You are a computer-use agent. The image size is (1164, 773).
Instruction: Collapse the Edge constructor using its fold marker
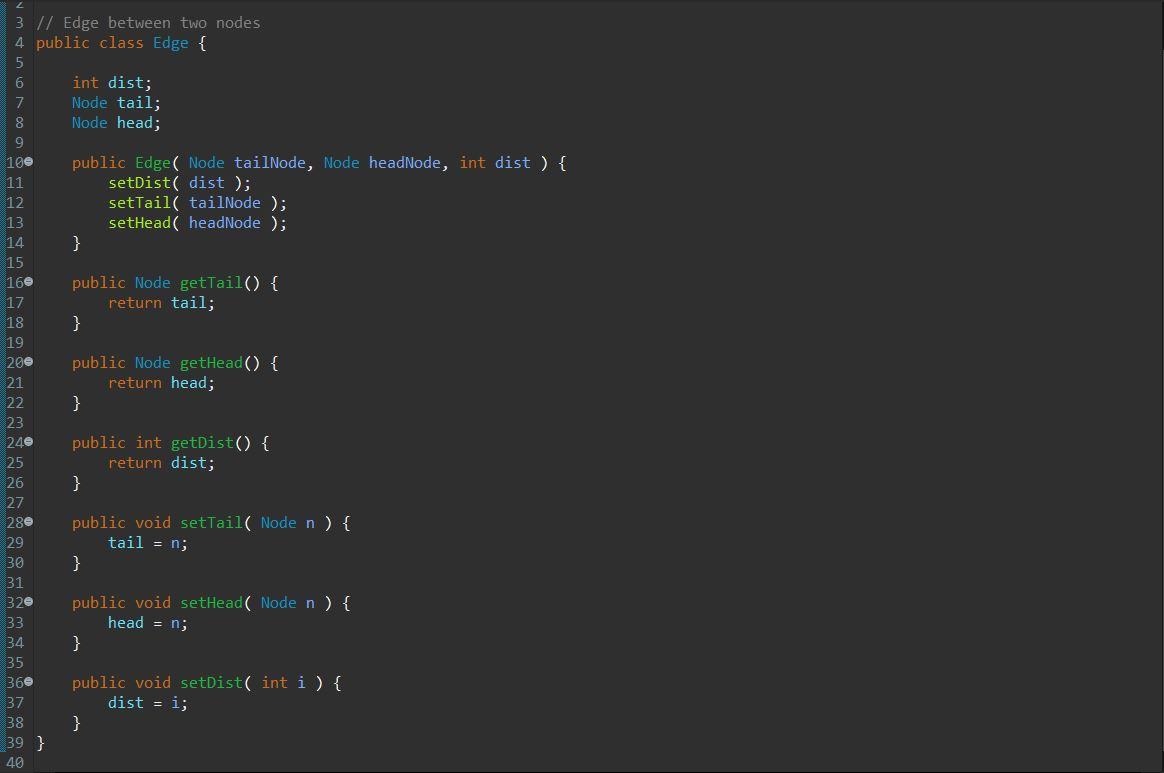(x=31, y=162)
